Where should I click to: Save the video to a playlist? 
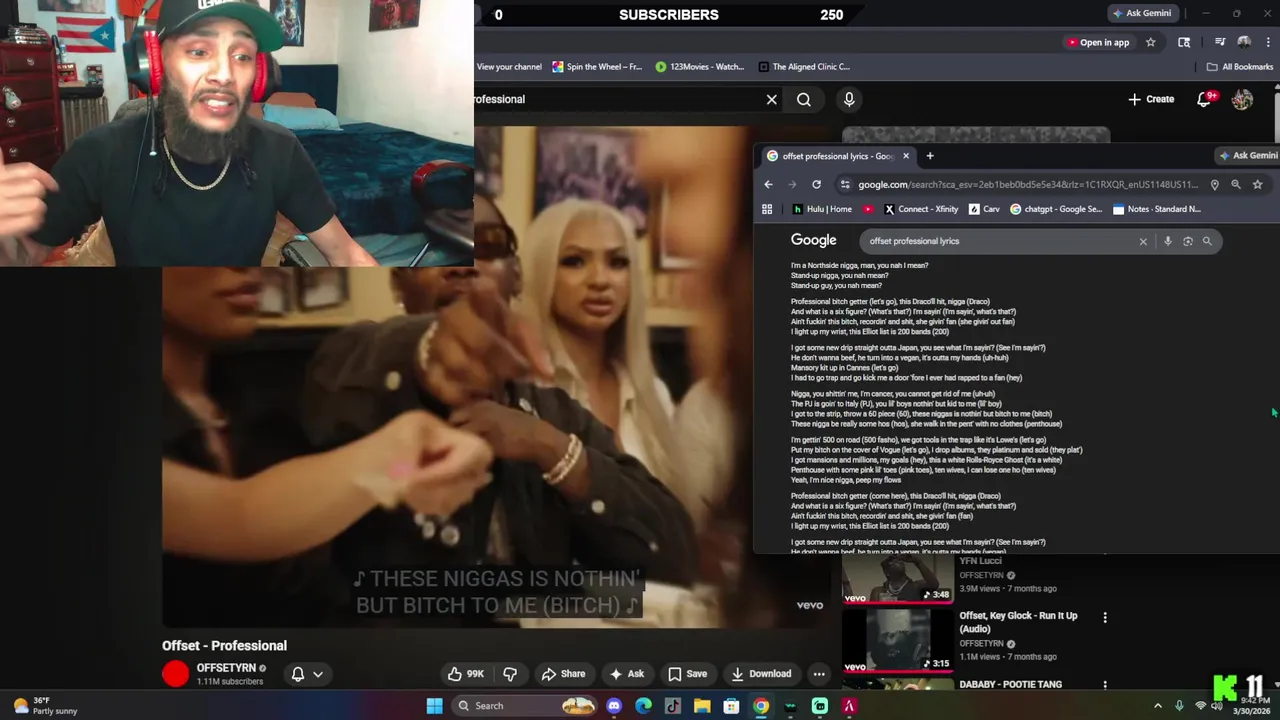point(688,674)
